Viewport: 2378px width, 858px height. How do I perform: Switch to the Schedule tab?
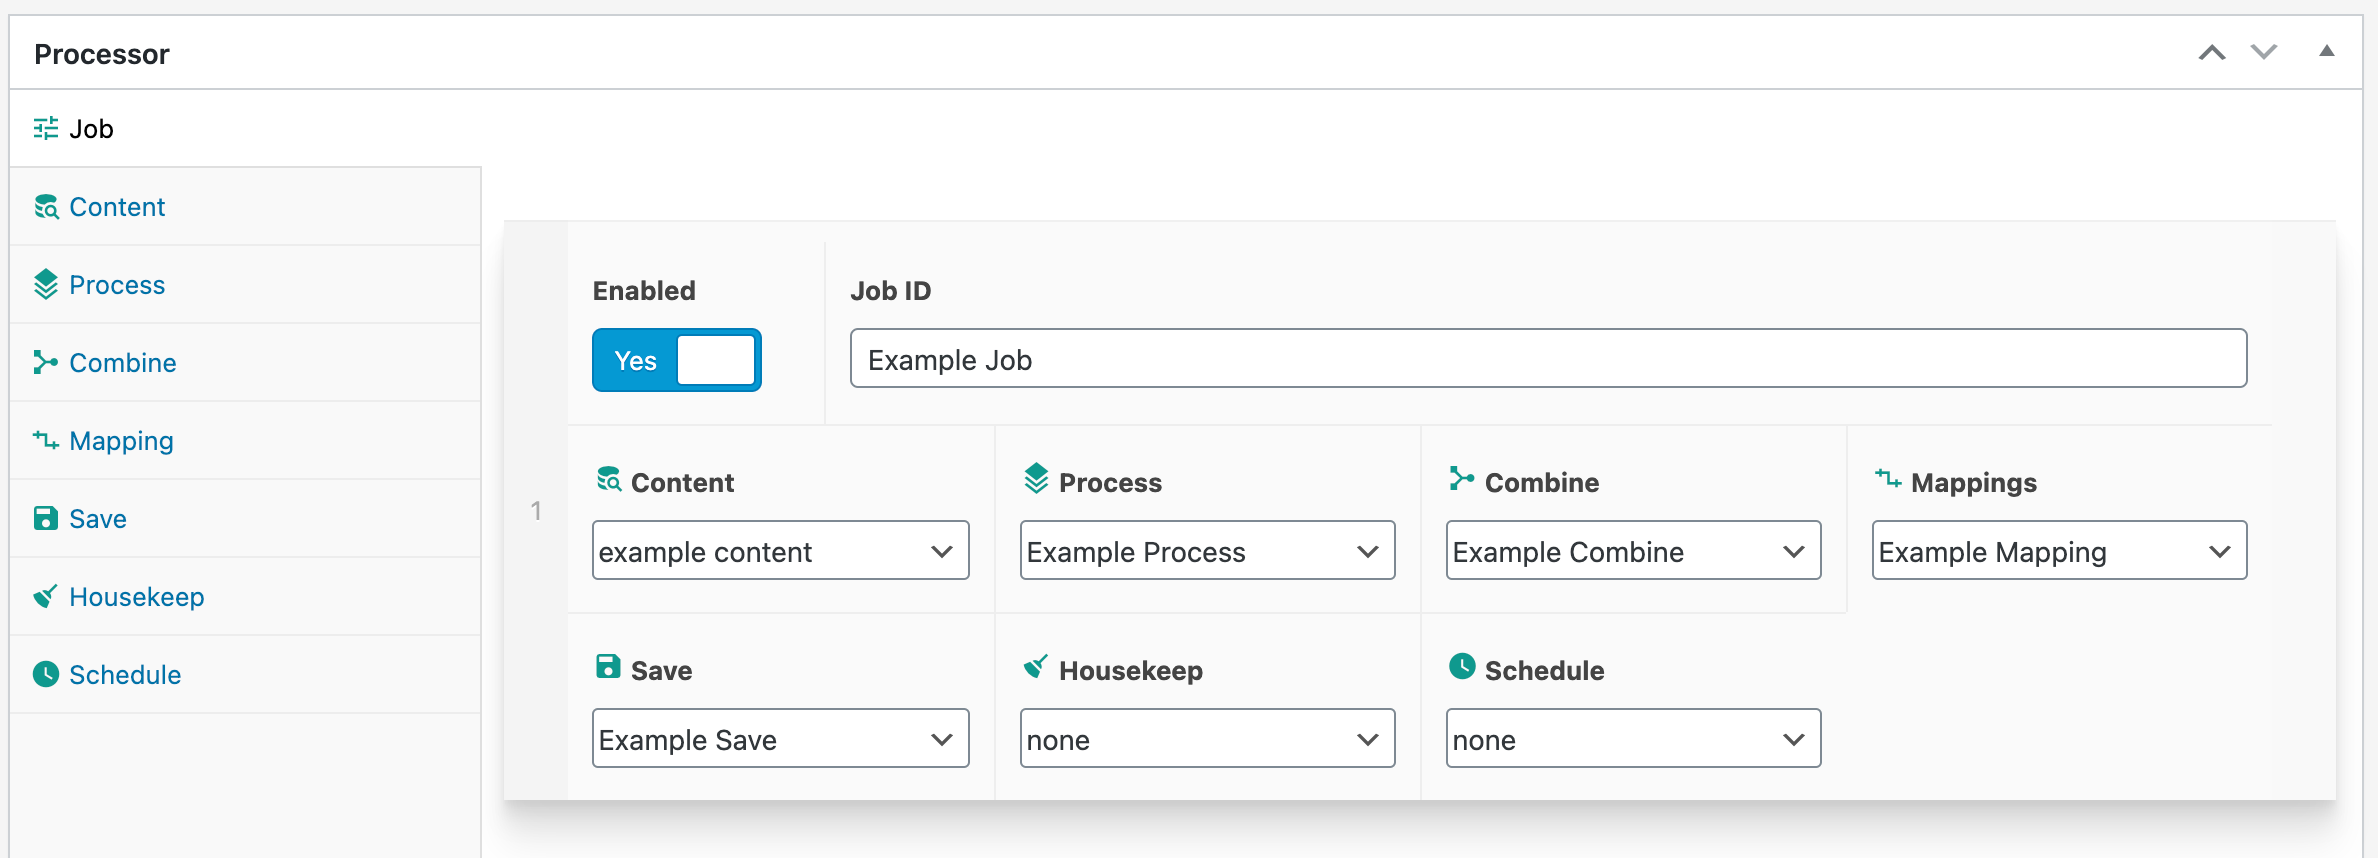pyautogui.click(x=245, y=675)
